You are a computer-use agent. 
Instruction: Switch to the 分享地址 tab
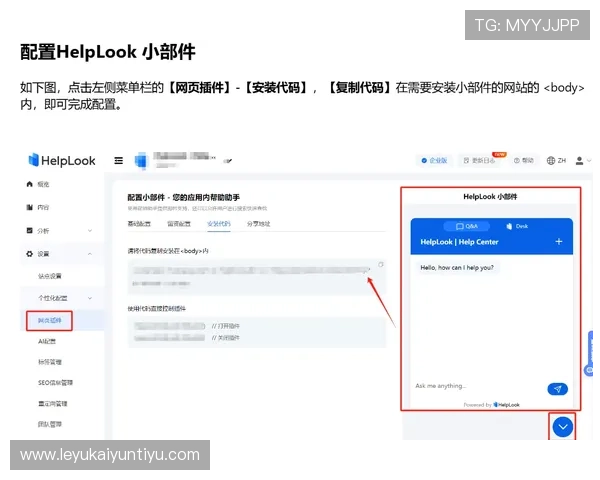pos(258,224)
